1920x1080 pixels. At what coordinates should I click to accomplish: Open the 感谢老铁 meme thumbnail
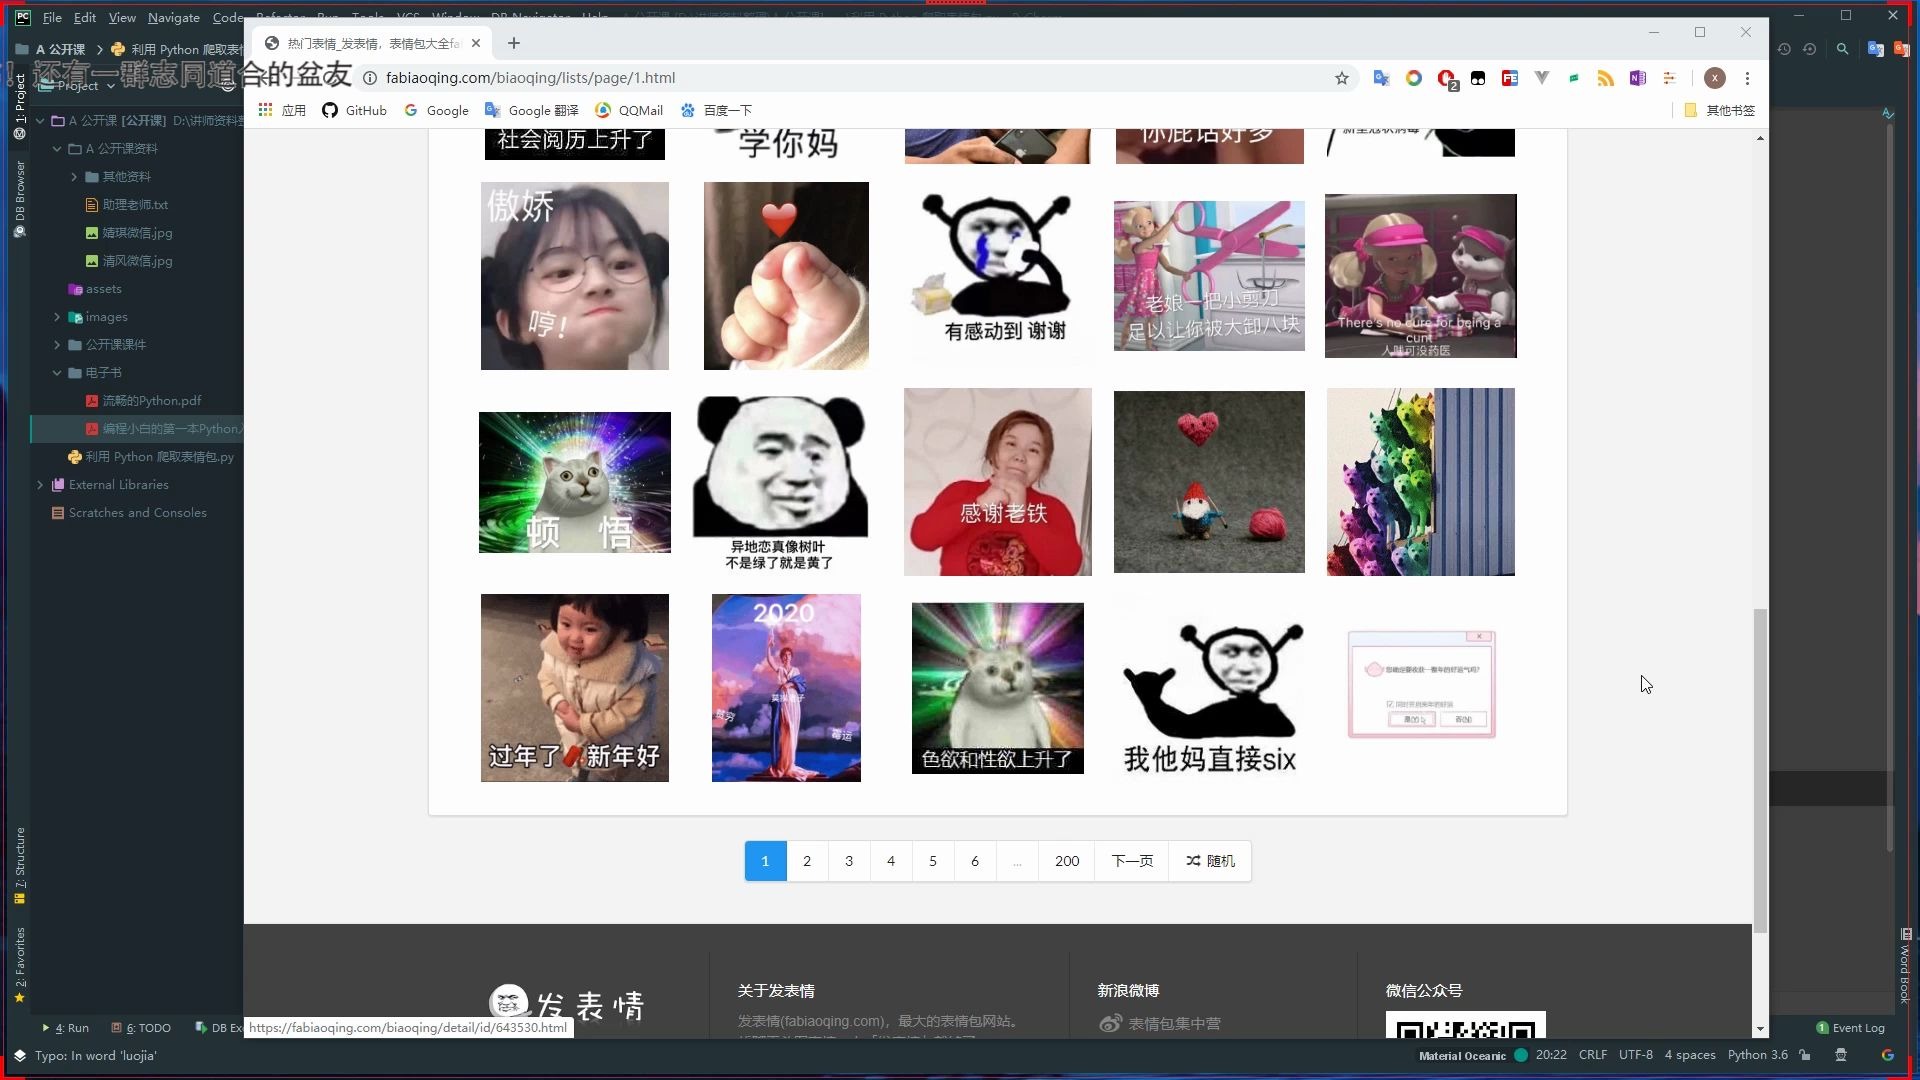(998, 482)
